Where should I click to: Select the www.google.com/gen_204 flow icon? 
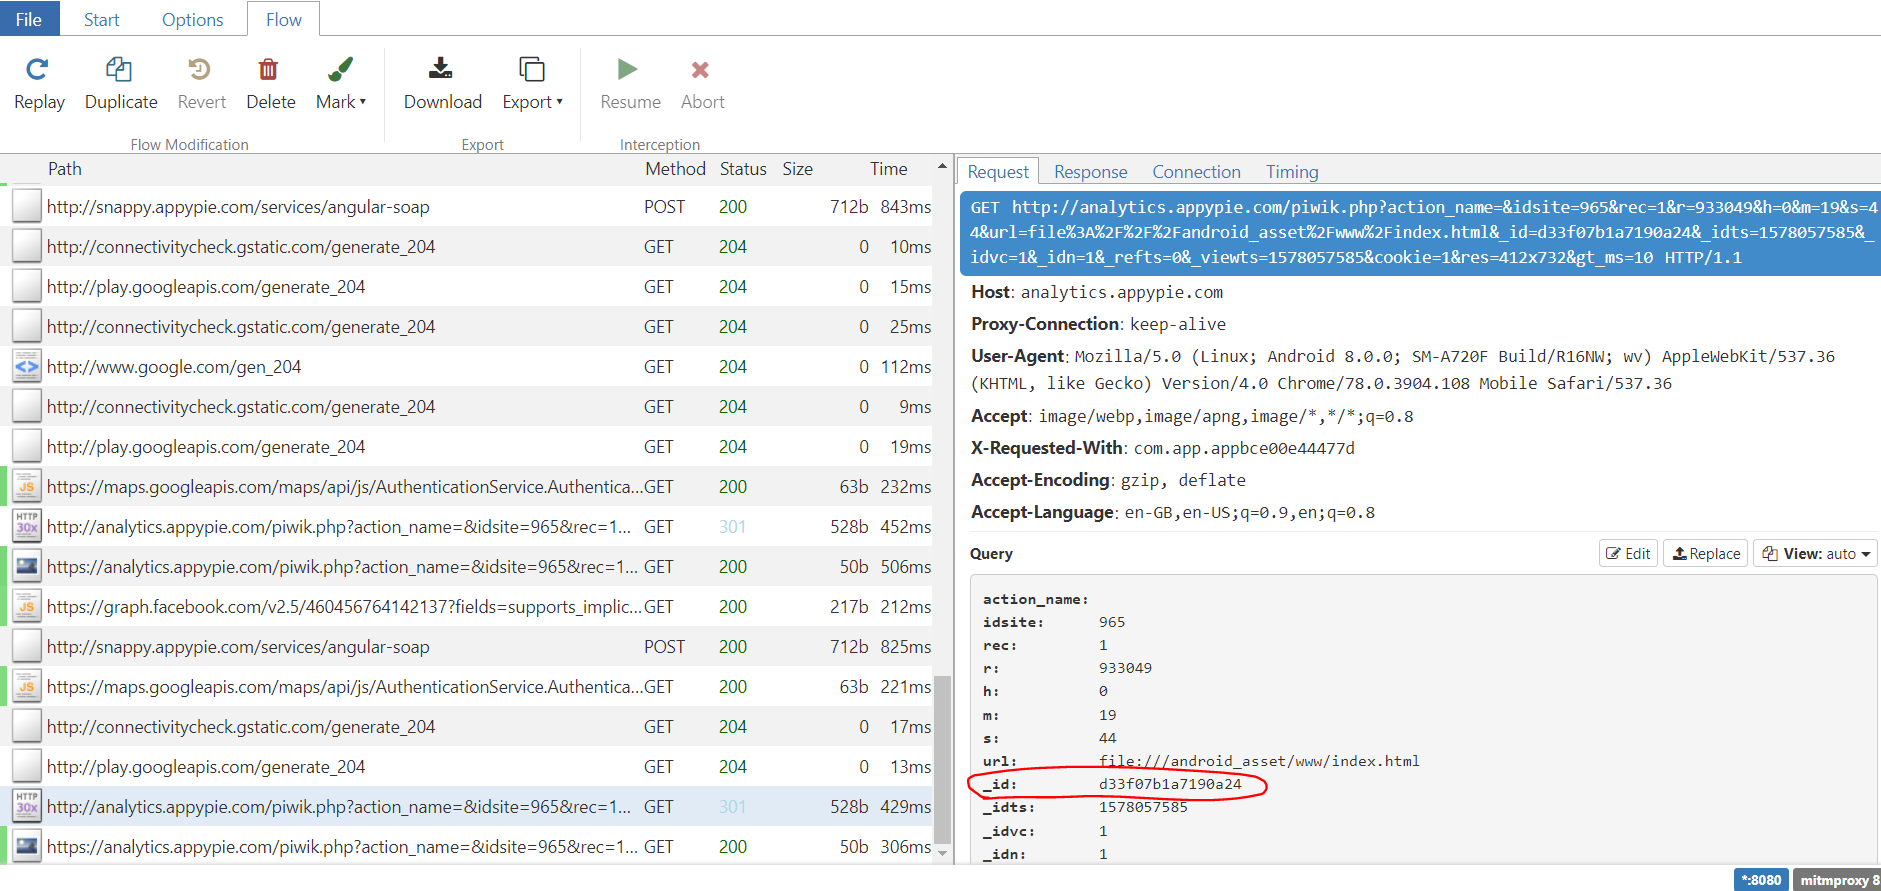click(27, 366)
